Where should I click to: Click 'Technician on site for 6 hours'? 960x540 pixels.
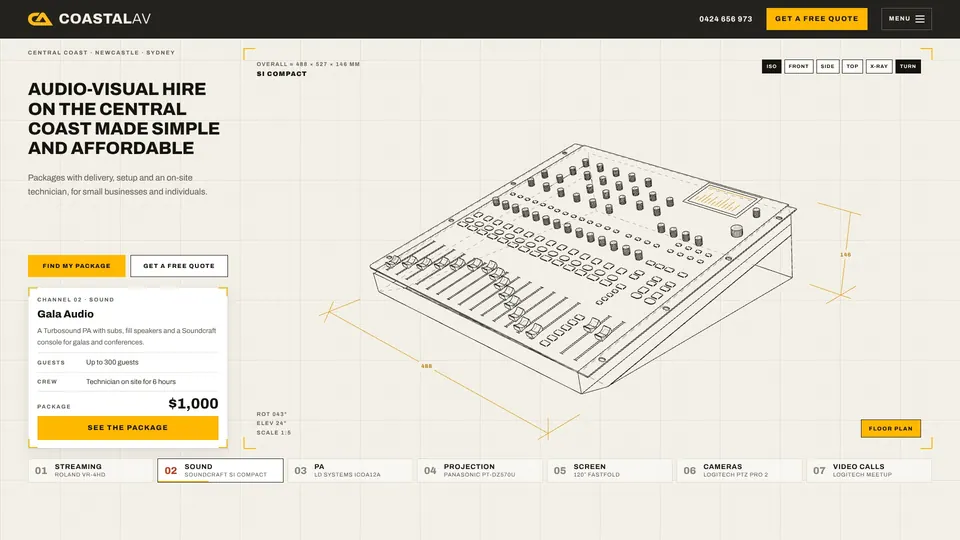131,381
